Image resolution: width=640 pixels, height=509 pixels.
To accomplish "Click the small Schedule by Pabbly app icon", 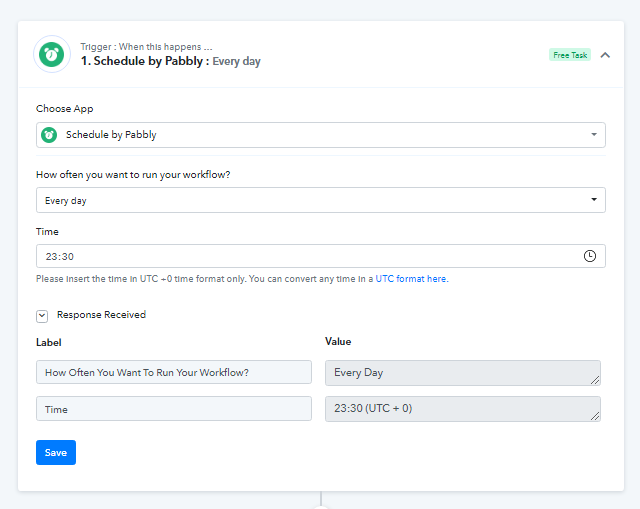I will pyautogui.click(x=49, y=135).
